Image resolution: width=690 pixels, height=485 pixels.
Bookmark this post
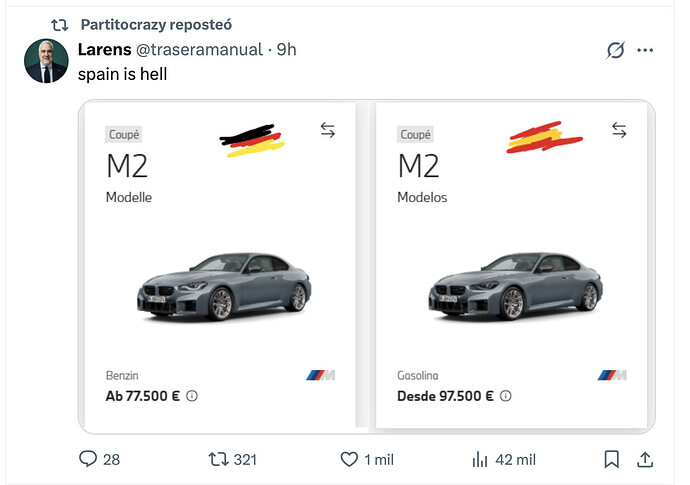[612, 459]
